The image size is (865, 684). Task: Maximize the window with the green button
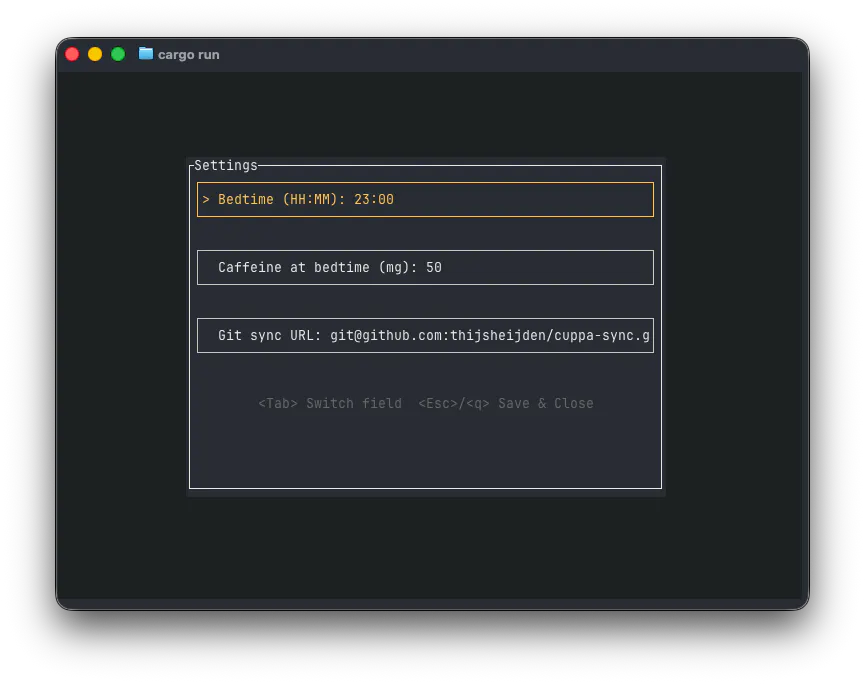tap(118, 54)
